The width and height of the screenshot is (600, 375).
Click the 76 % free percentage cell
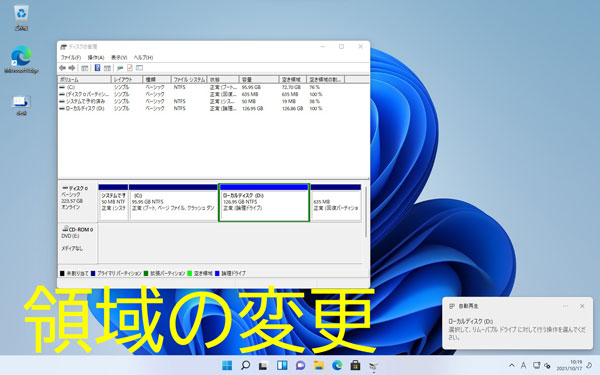point(314,87)
